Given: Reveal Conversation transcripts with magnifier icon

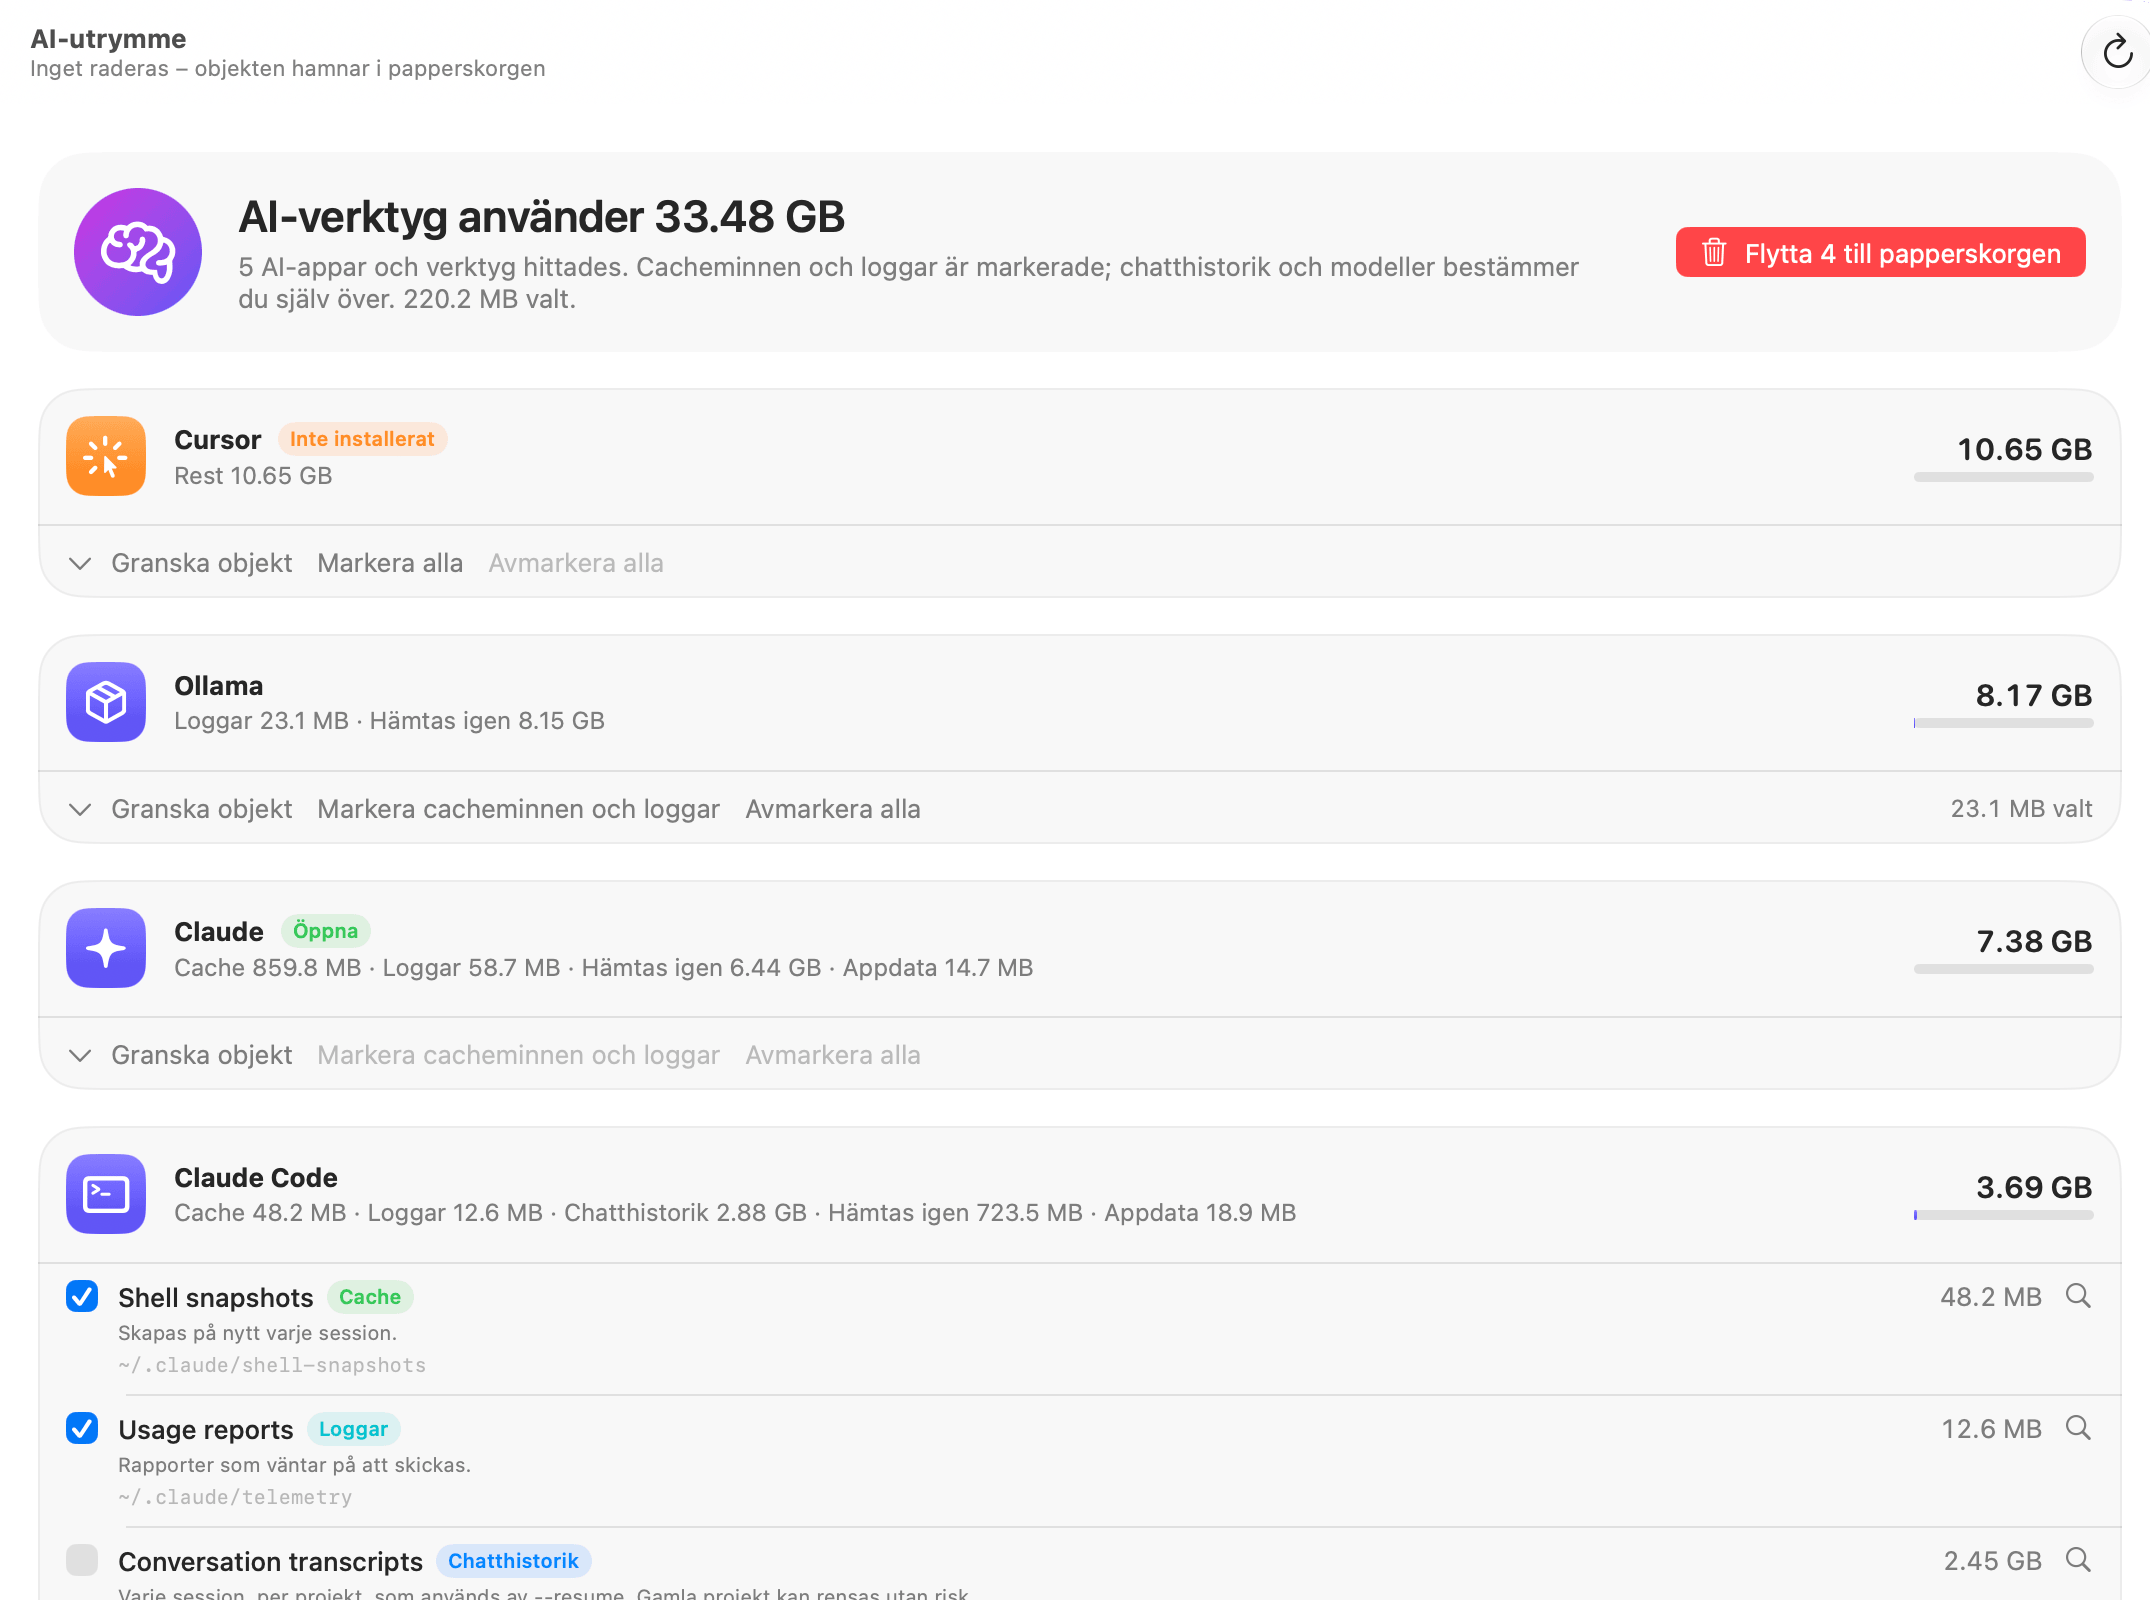Looking at the screenshot, I should [x=2078, y=1560].
